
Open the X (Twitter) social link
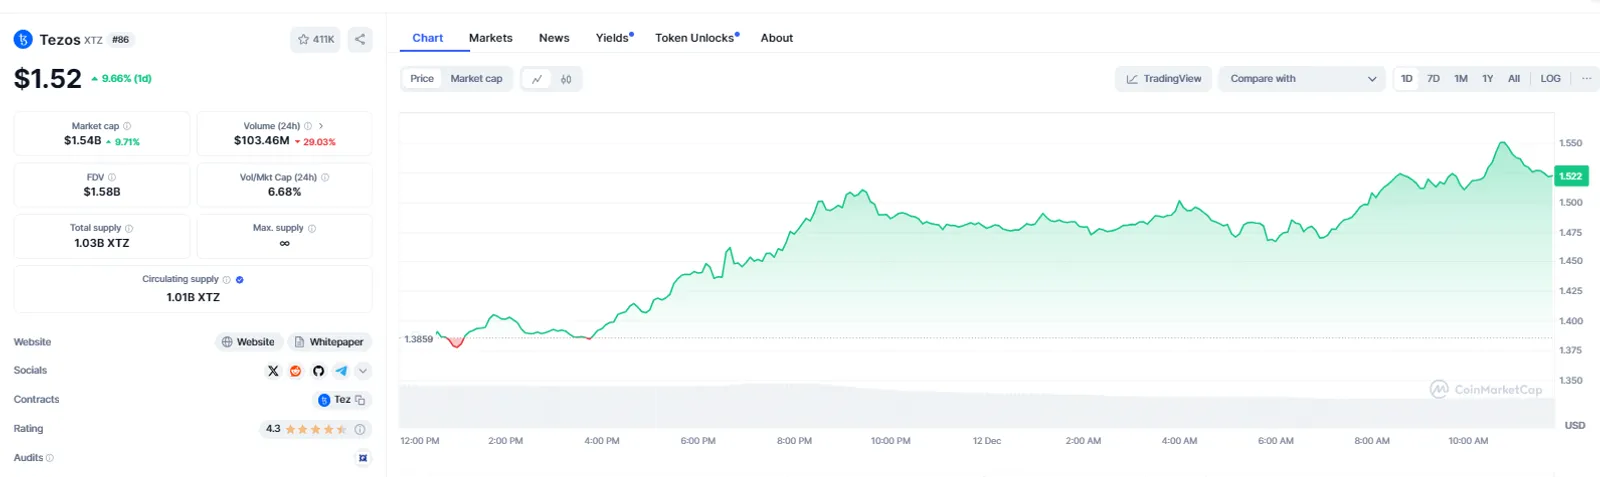[x=273, y=371]
